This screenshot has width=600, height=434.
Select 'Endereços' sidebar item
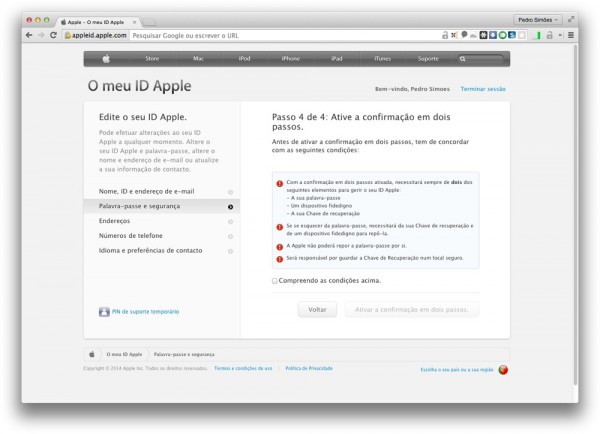pos(162,221)
